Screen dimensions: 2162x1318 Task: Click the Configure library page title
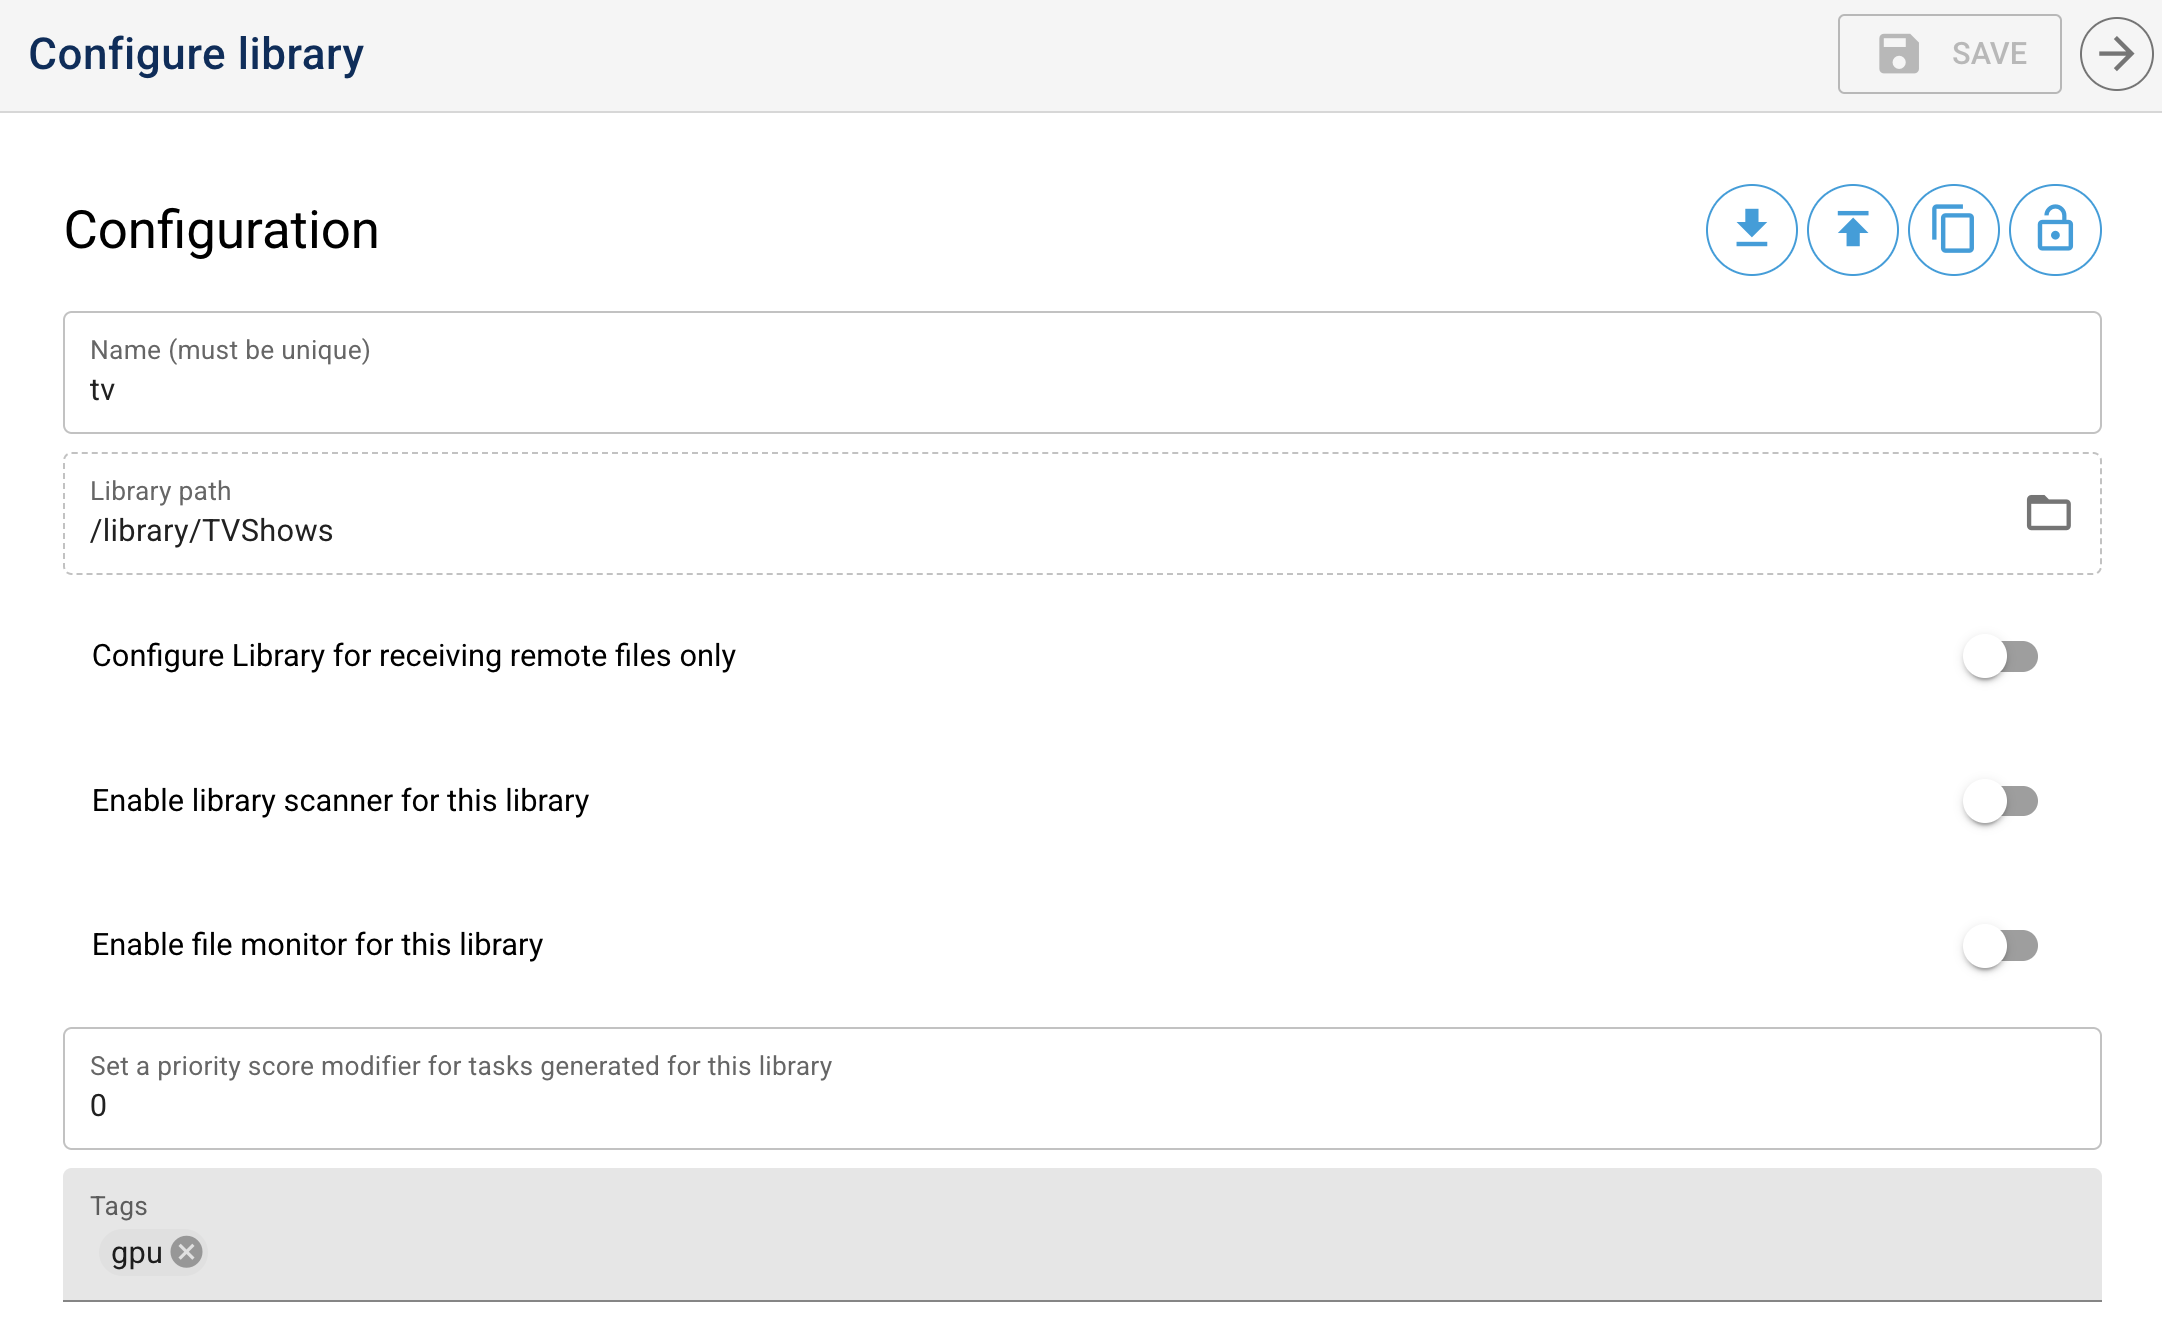coord(196,54)
